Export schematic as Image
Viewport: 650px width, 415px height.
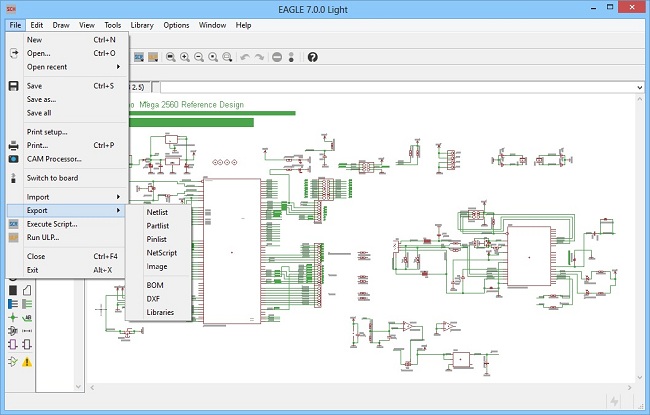coord(159,266)
